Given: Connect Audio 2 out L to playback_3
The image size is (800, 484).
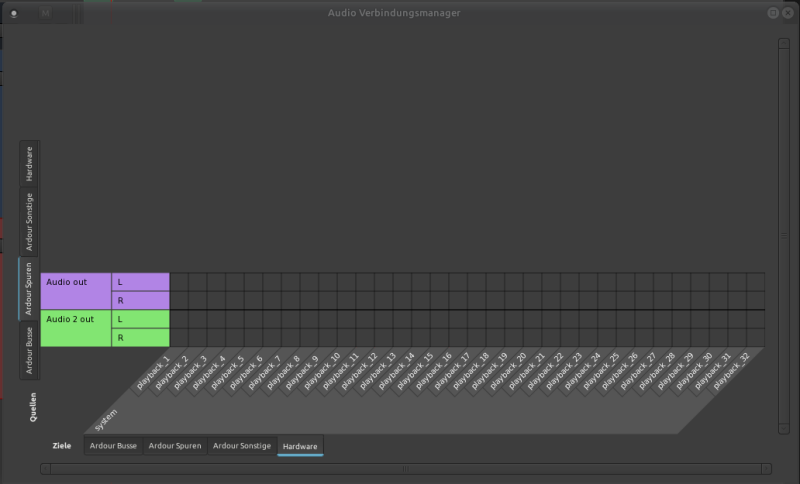Looking at the screenshot, I should coord(216,319).
